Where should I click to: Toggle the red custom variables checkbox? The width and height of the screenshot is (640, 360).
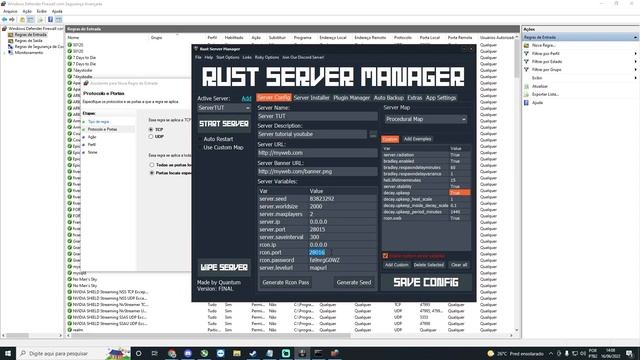coord(385,256)
